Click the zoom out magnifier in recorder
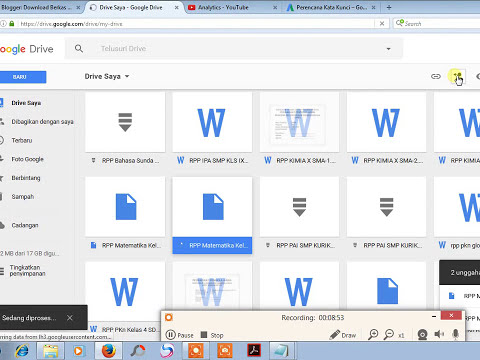 pyautogui.click(x=389, y=335)
